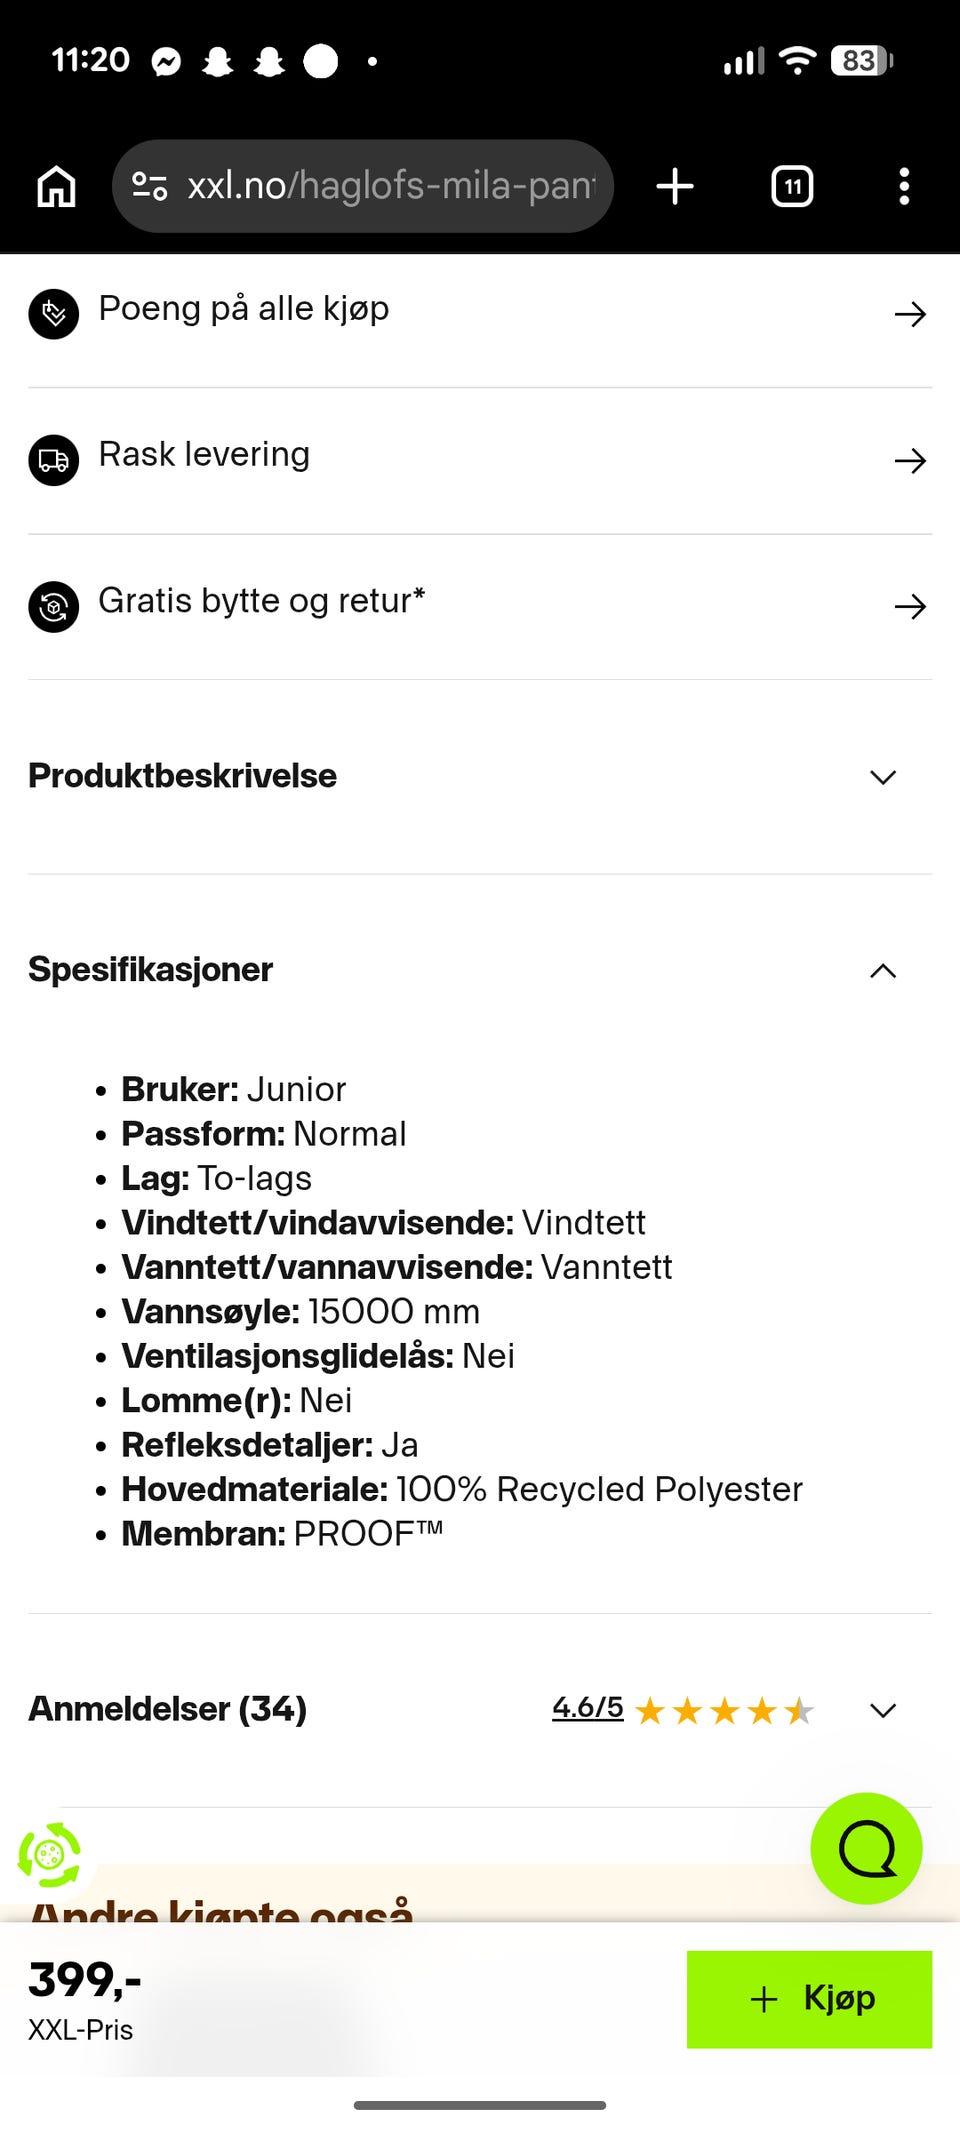The height and width of the screenshot is (2133, 960).
Task: Open the site settings icon in address bar
Action: [x=150, y=186]
